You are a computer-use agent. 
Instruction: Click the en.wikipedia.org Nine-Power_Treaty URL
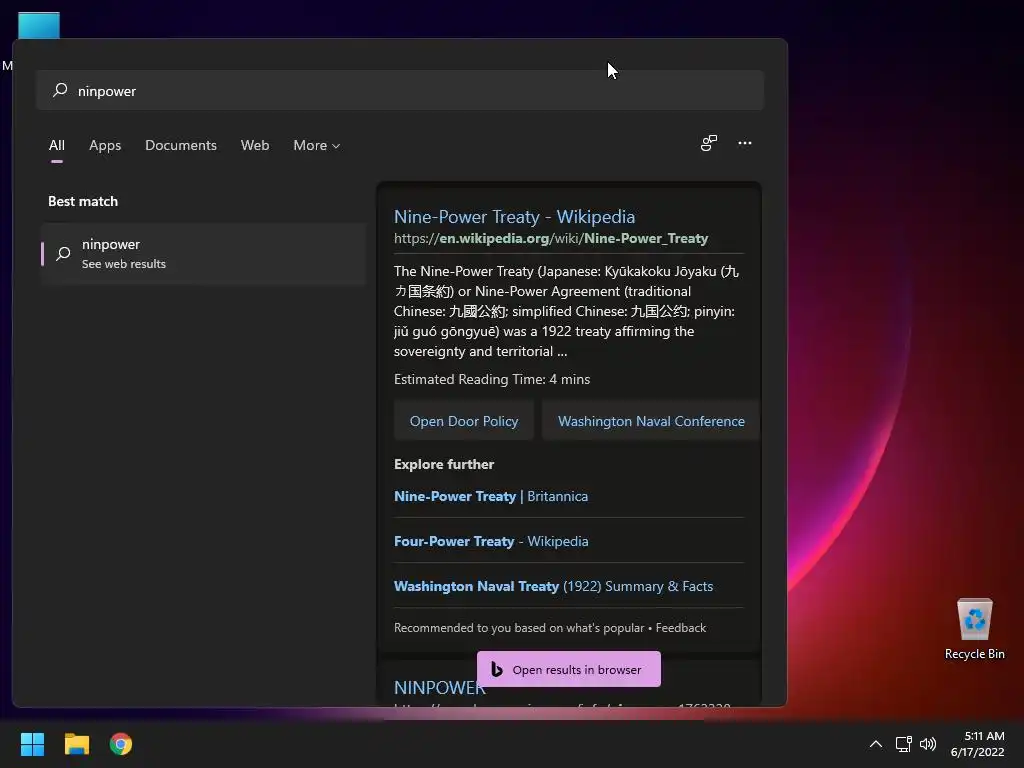coord(551,238)
